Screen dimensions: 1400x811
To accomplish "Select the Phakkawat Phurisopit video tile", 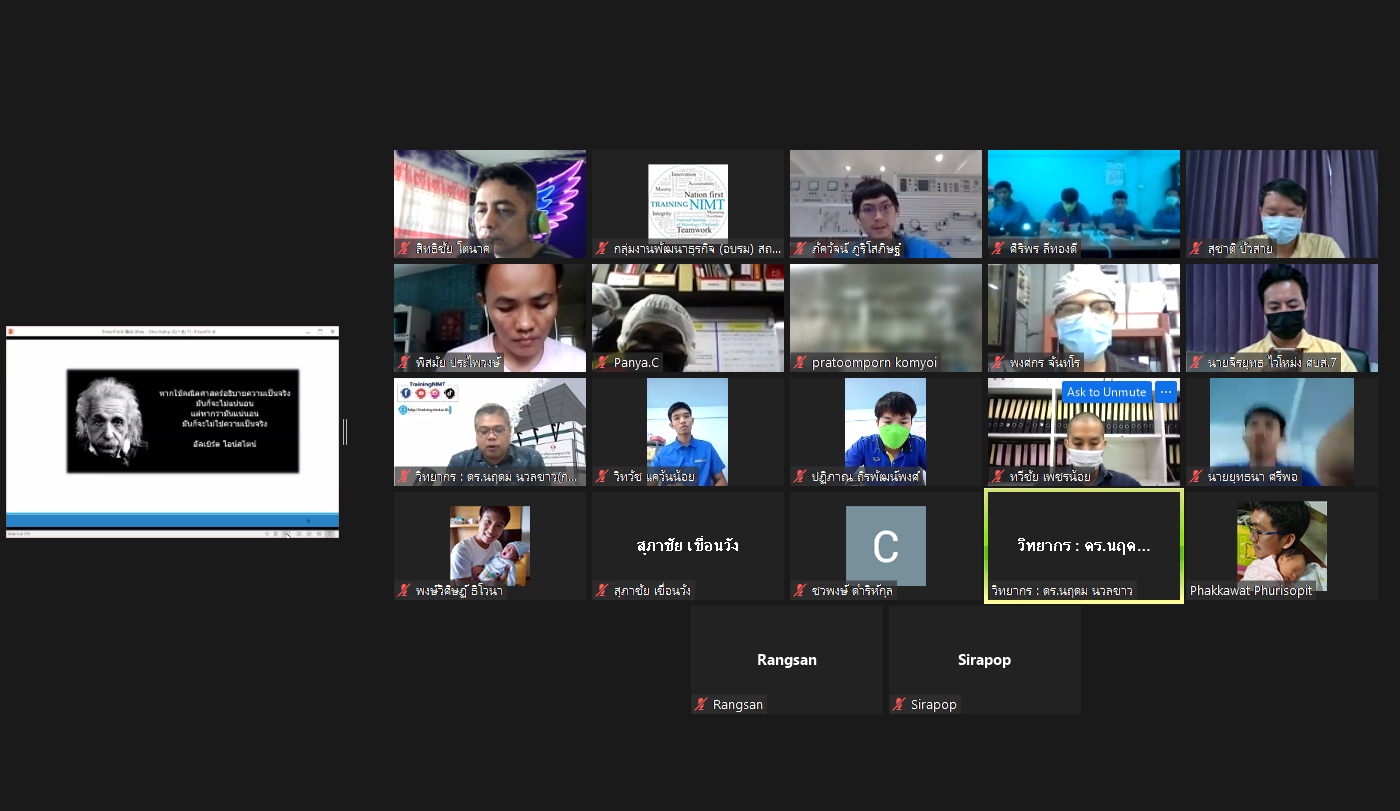I will coord(1281,545).
